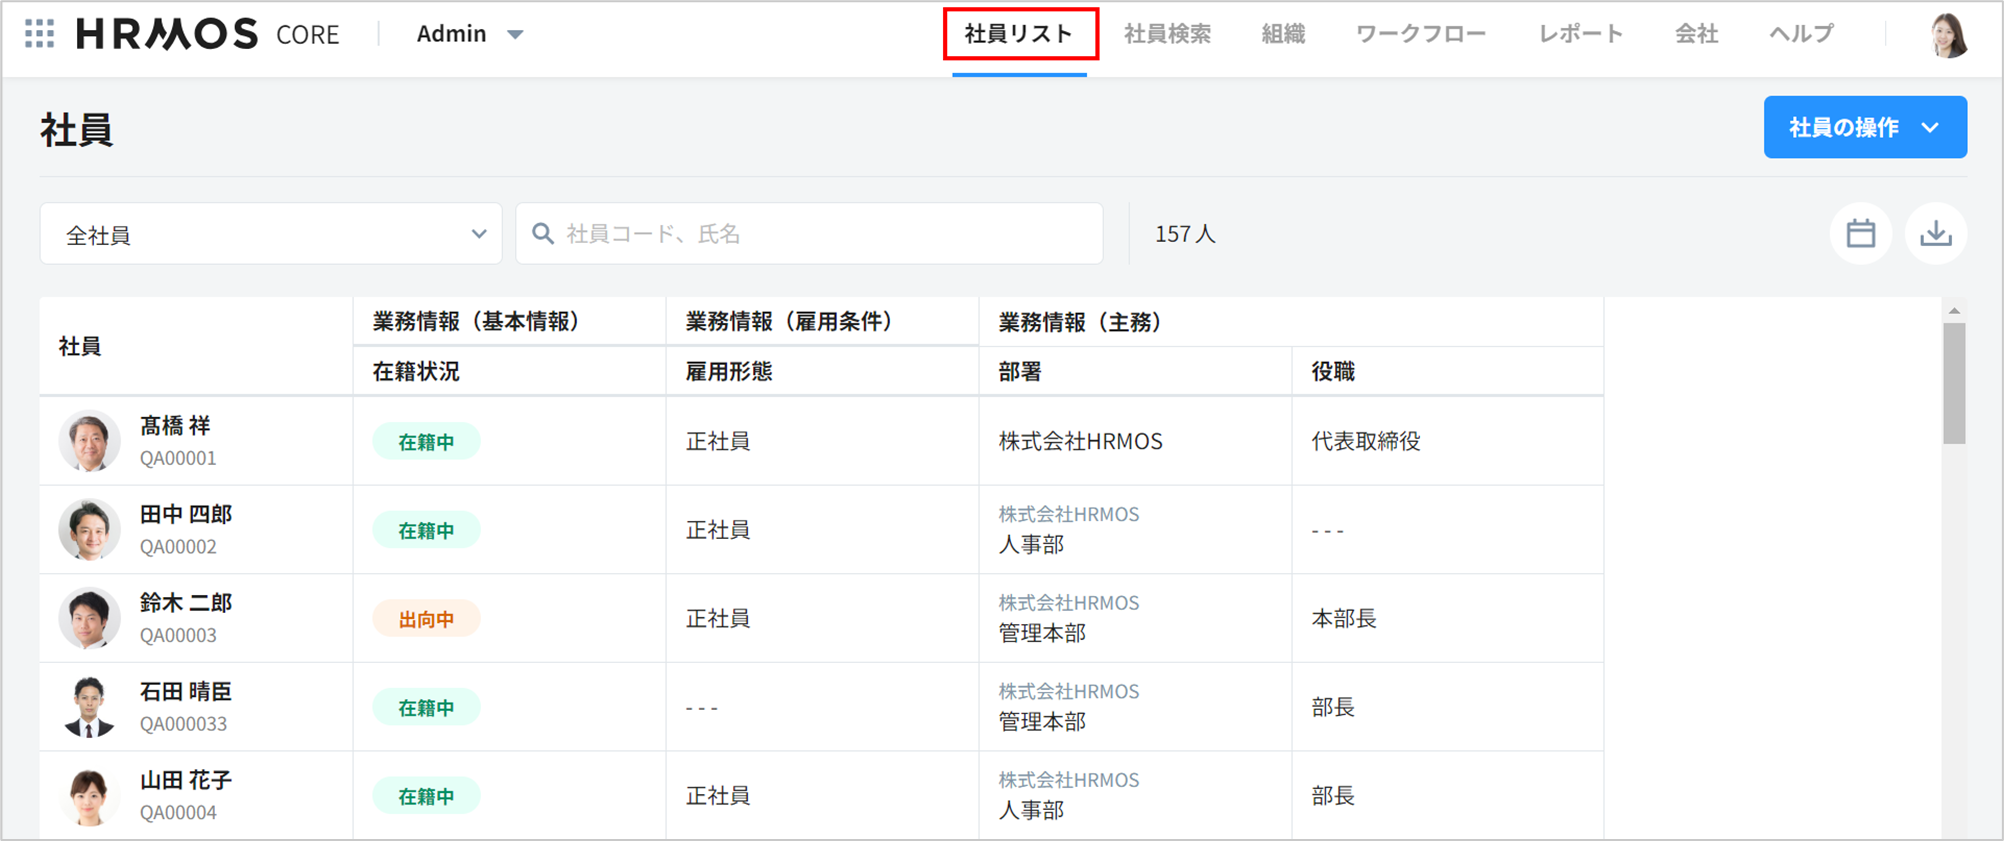Open the ワークフロー tab
Screen dimensions: 2004x841
pyautogui.click(x=1420, y=34)
